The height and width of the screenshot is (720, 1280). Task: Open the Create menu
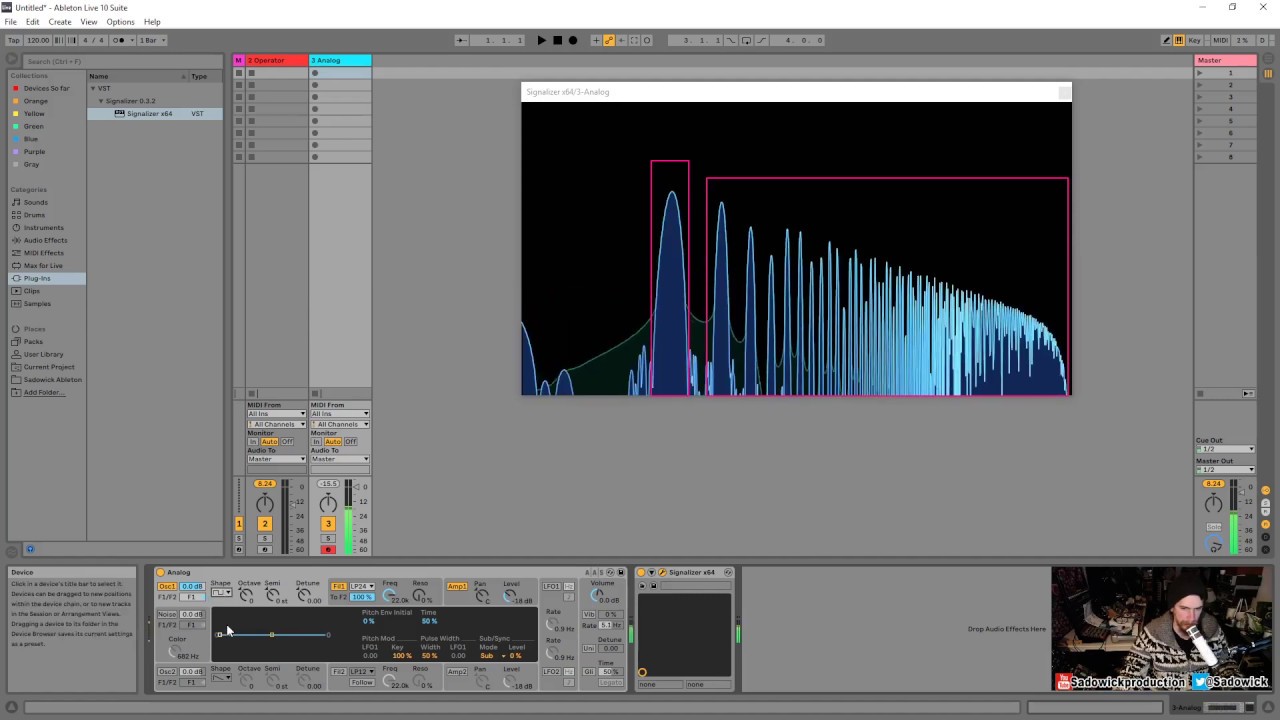pyautogui.click(x=60, y=22)
